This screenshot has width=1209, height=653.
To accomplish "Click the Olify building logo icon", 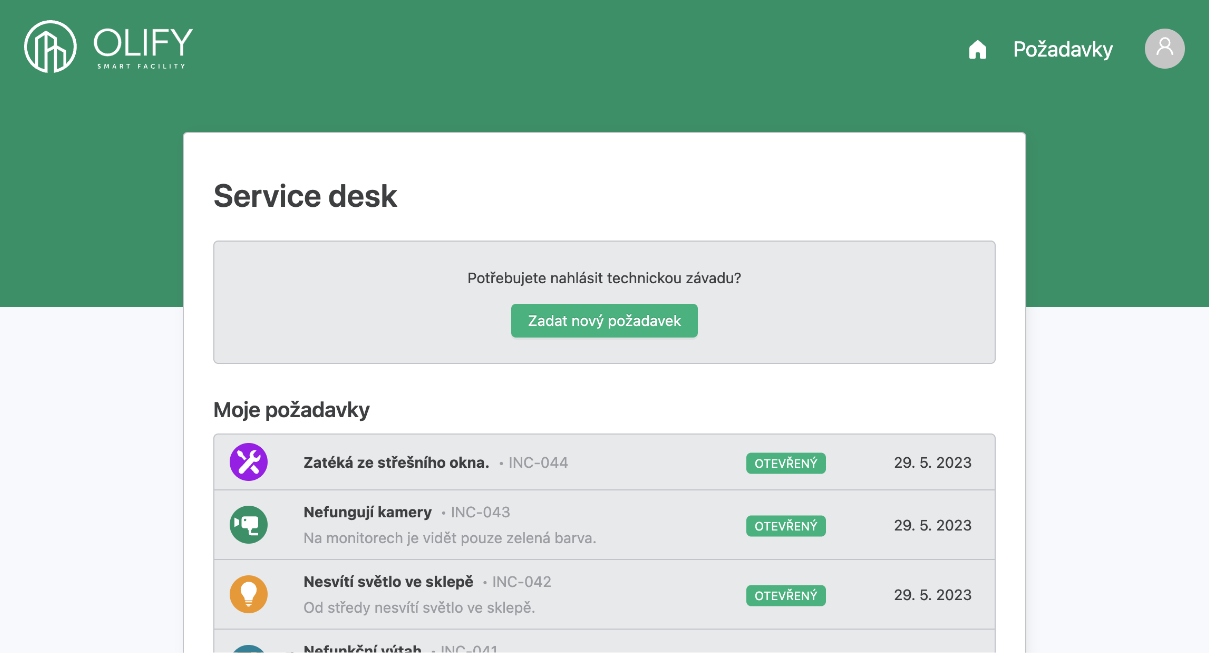I will coord(50,47).
